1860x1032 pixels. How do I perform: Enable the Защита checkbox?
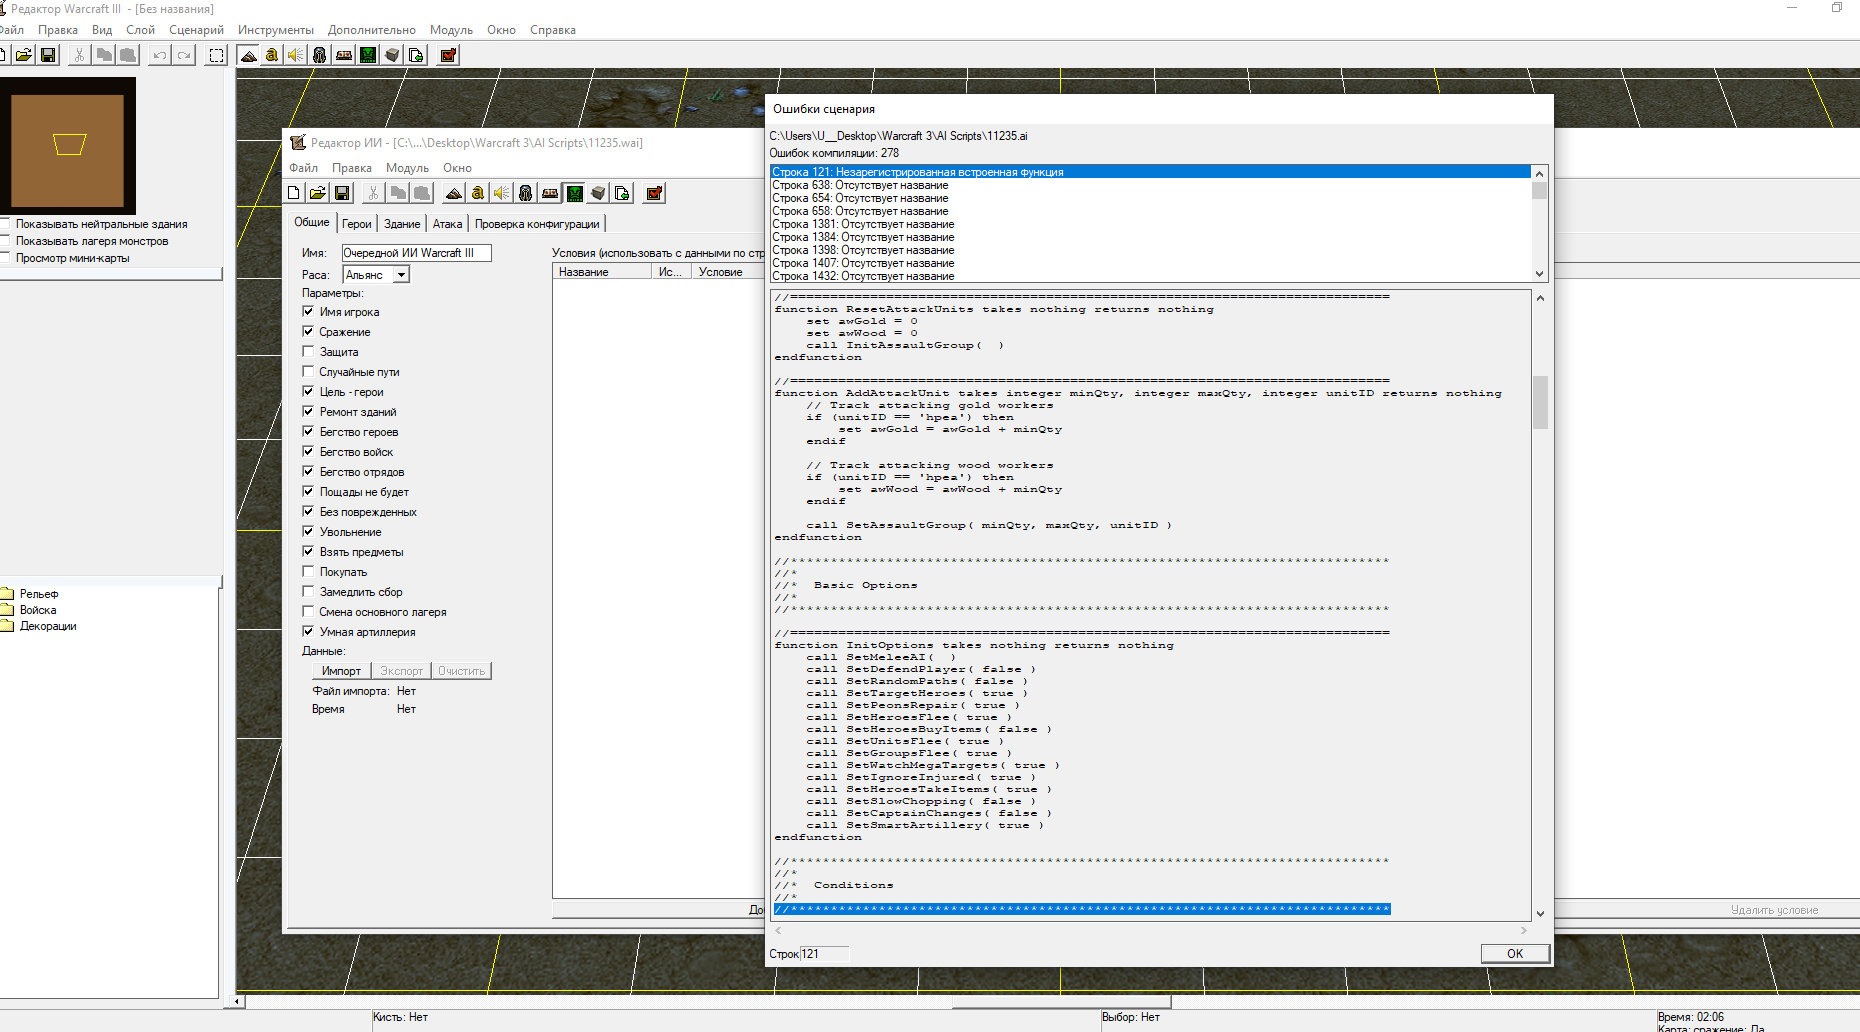pyautogui.click(x=309, y=352)
